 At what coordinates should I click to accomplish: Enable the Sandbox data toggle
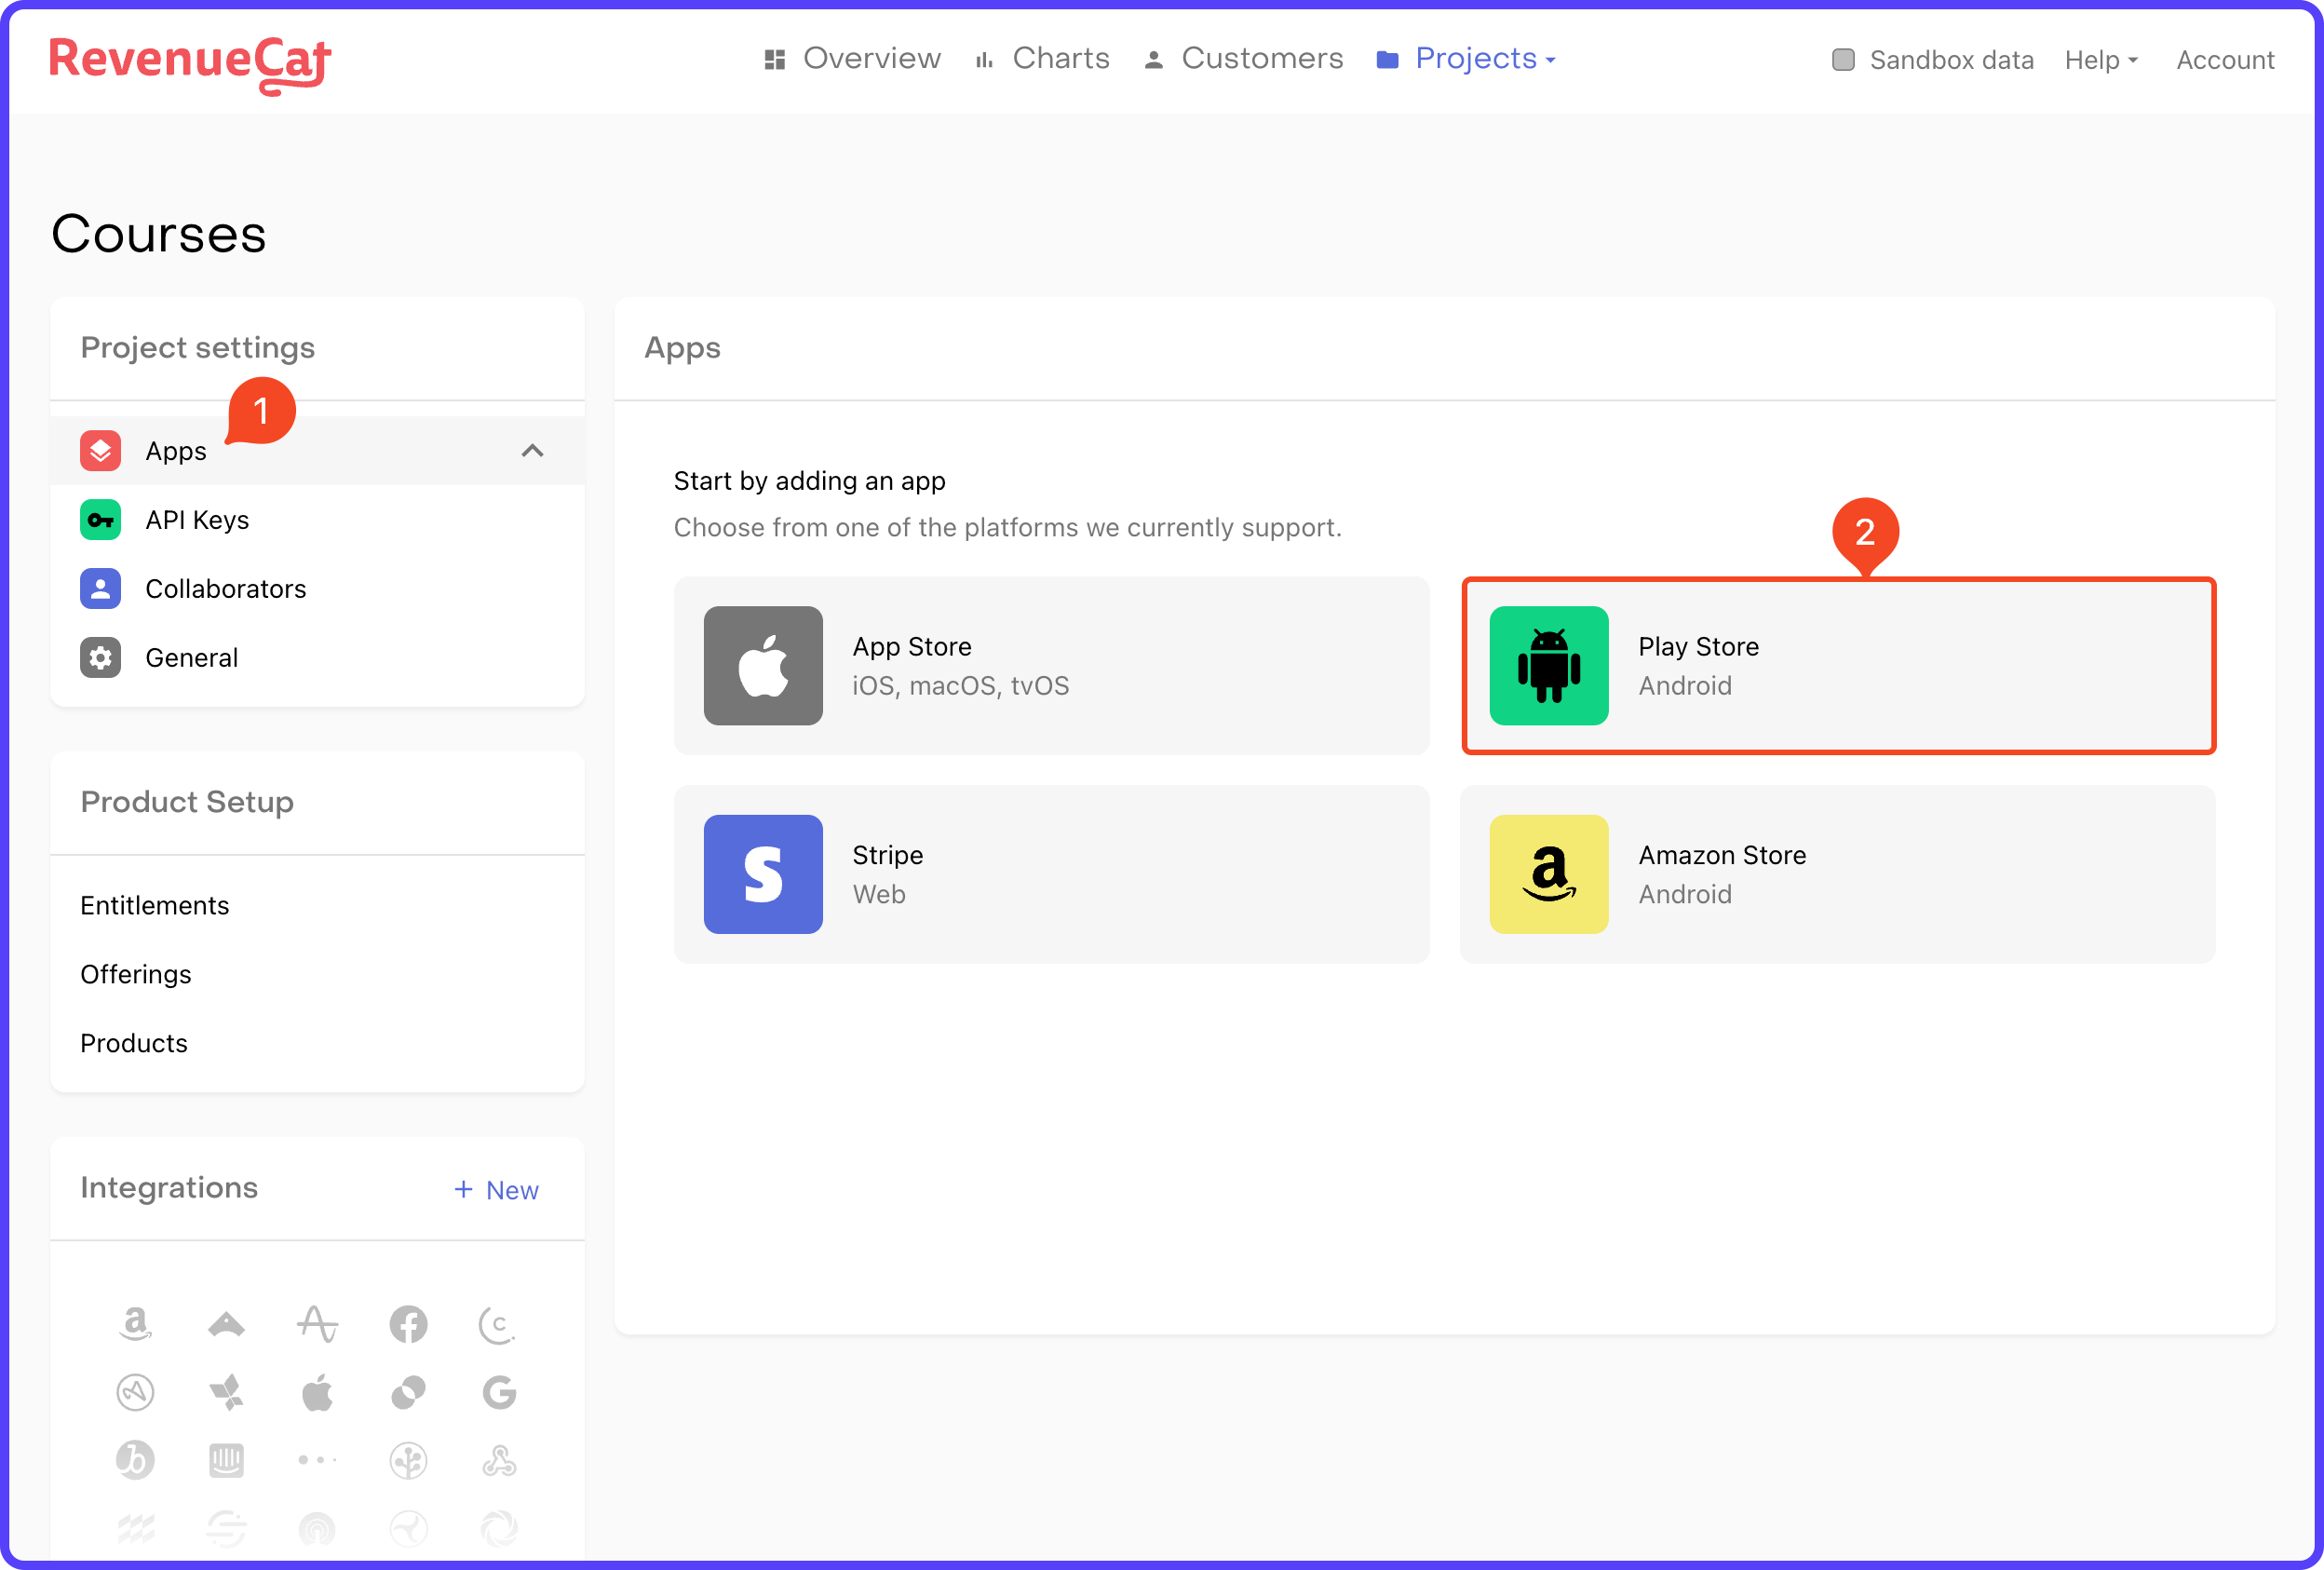click(1843, 60)
